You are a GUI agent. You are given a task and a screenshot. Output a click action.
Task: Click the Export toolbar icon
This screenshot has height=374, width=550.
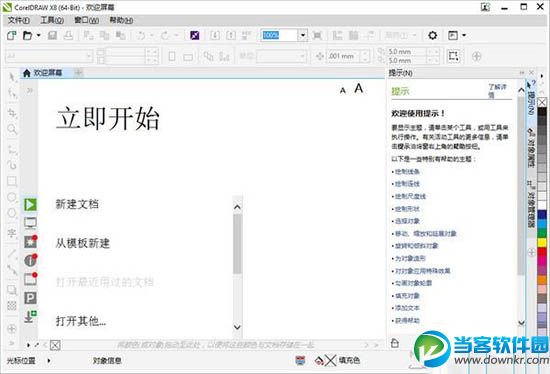coord(231,35)
